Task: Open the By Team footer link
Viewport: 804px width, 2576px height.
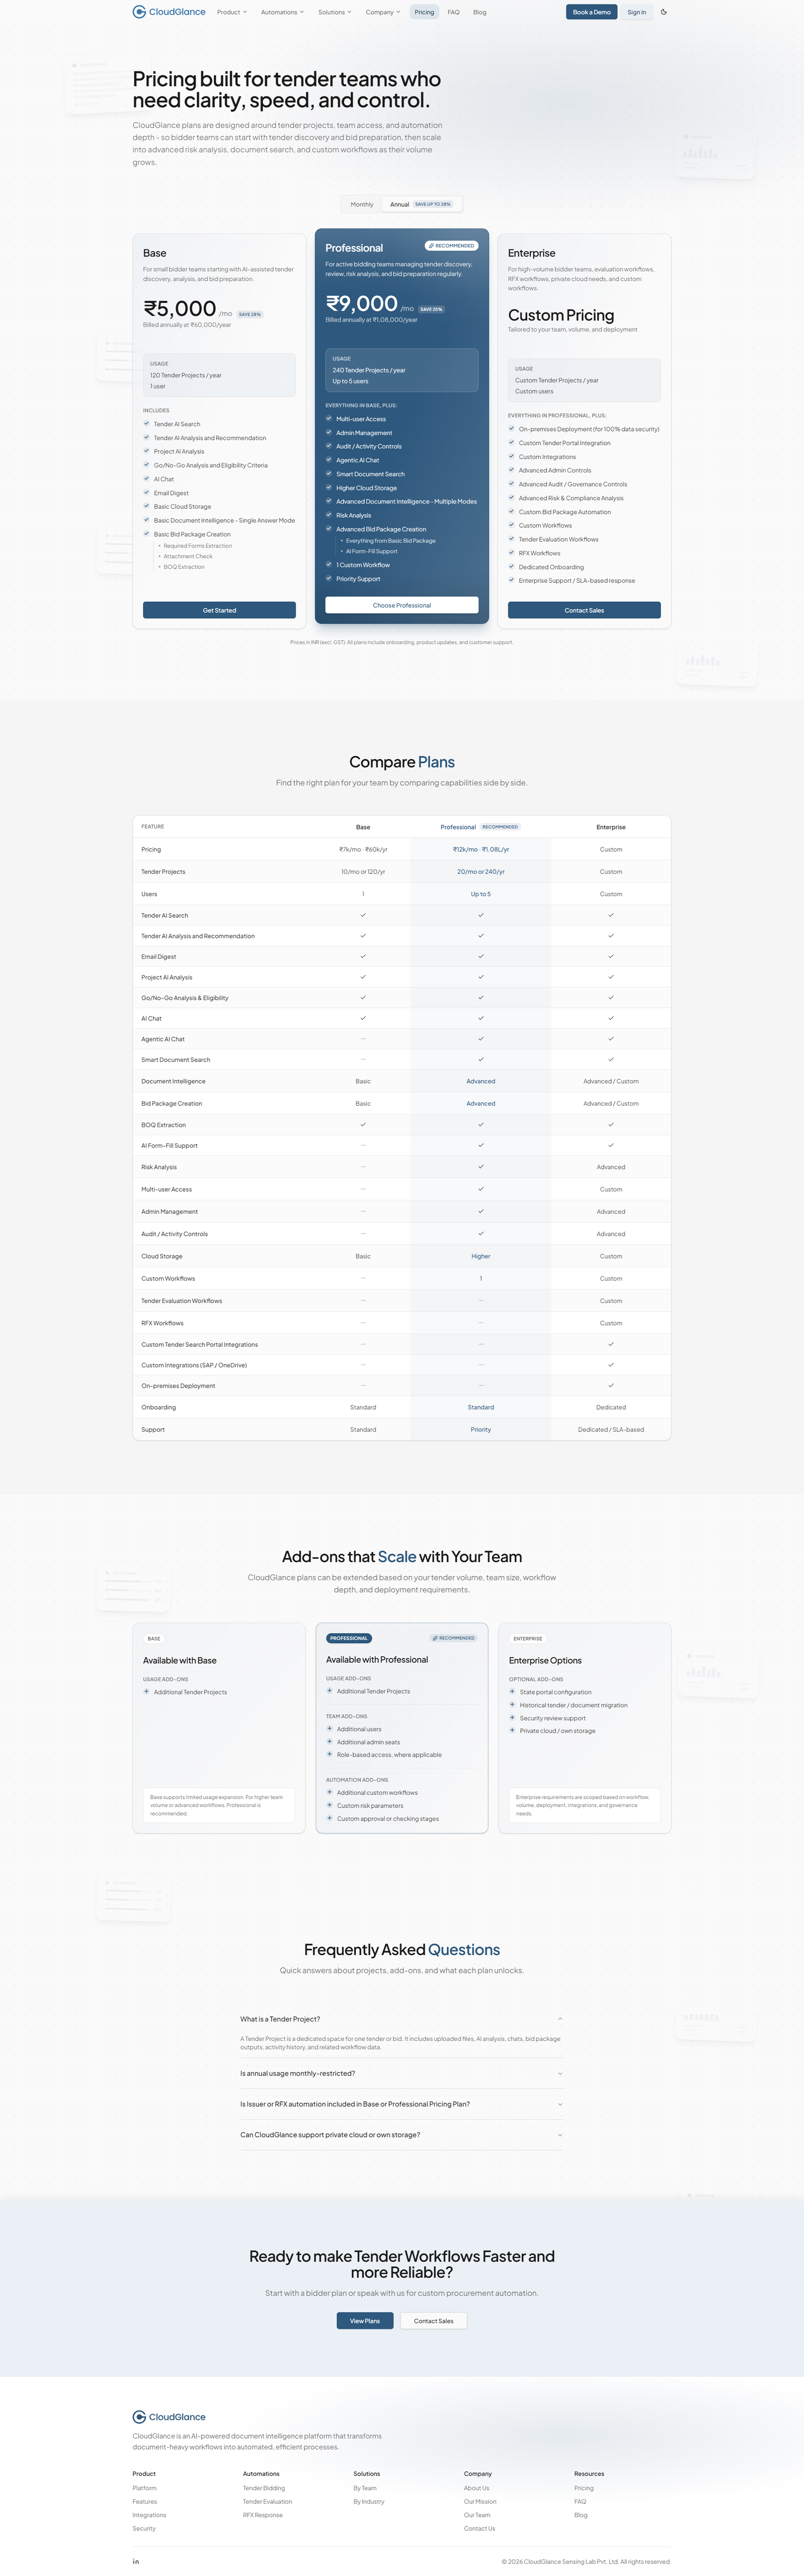Action: [365, 2488]
